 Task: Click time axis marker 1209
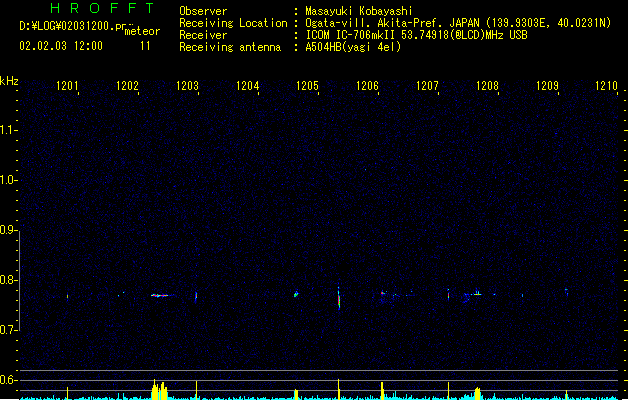pos(547,86)
